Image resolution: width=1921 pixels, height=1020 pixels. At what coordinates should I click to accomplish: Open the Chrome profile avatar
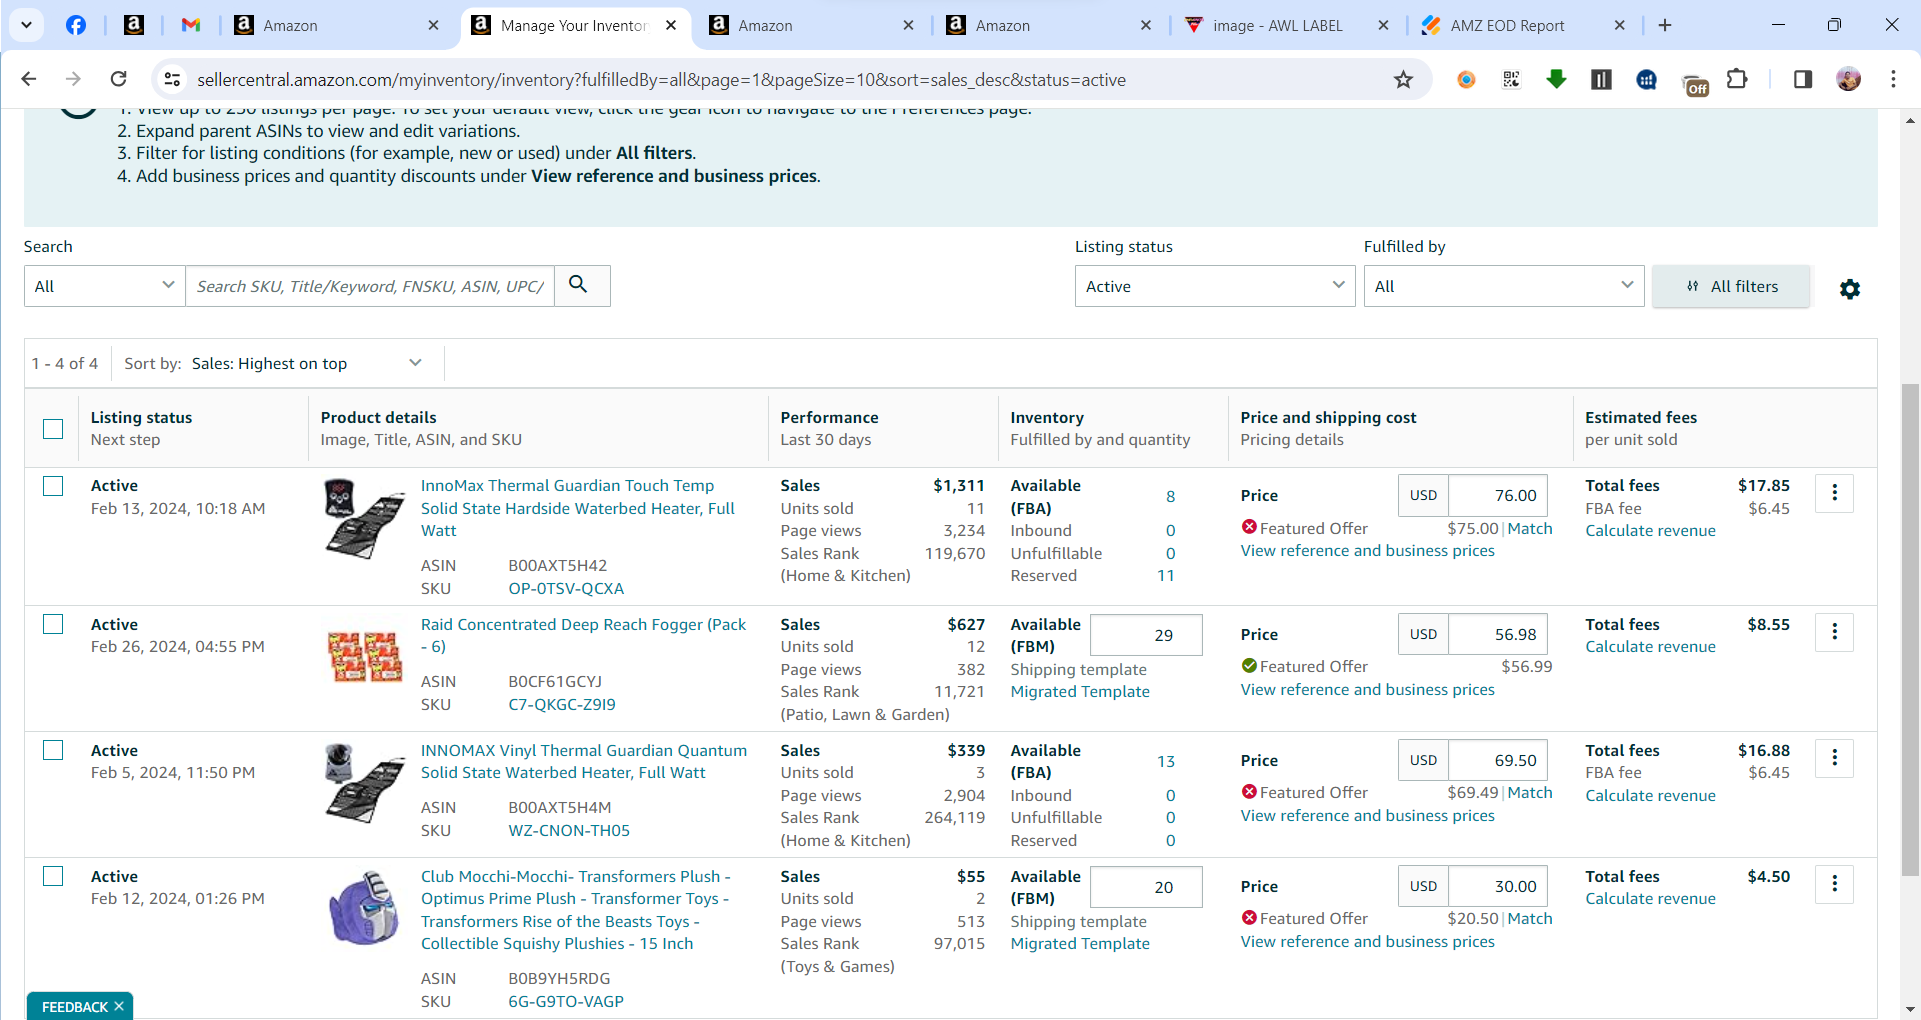tap(1848, 79)
